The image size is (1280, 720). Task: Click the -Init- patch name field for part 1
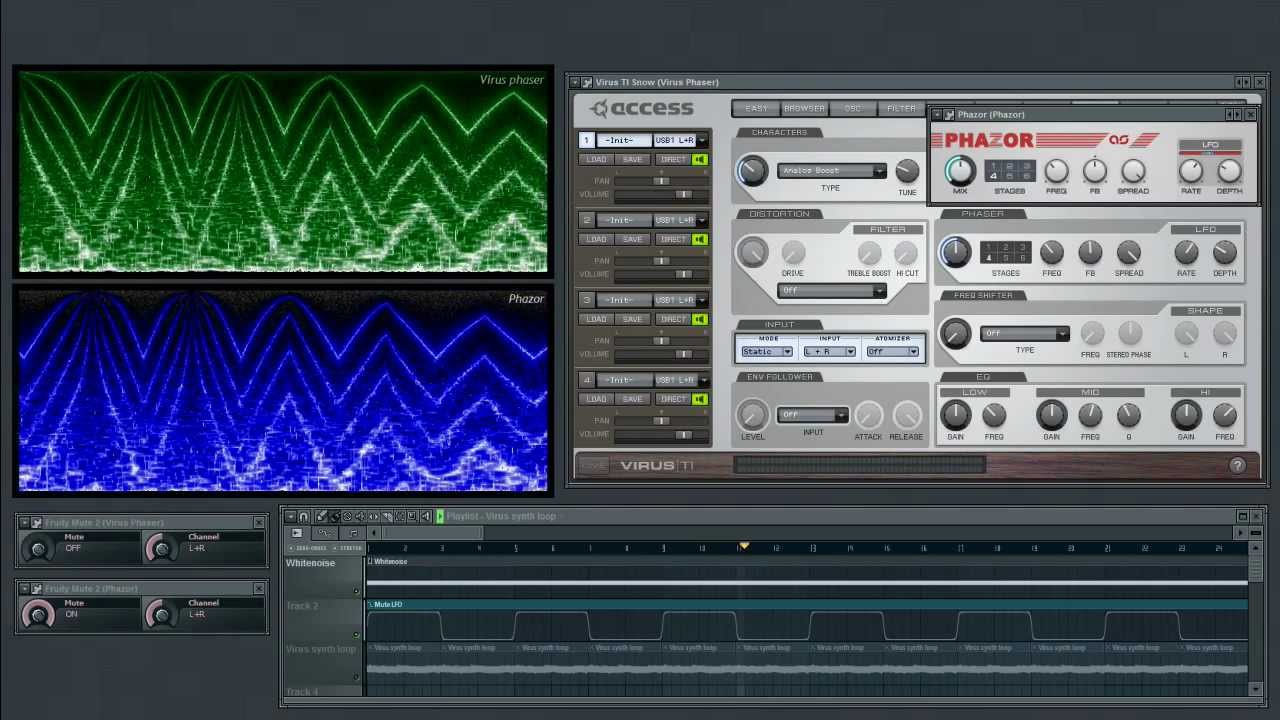623,140
